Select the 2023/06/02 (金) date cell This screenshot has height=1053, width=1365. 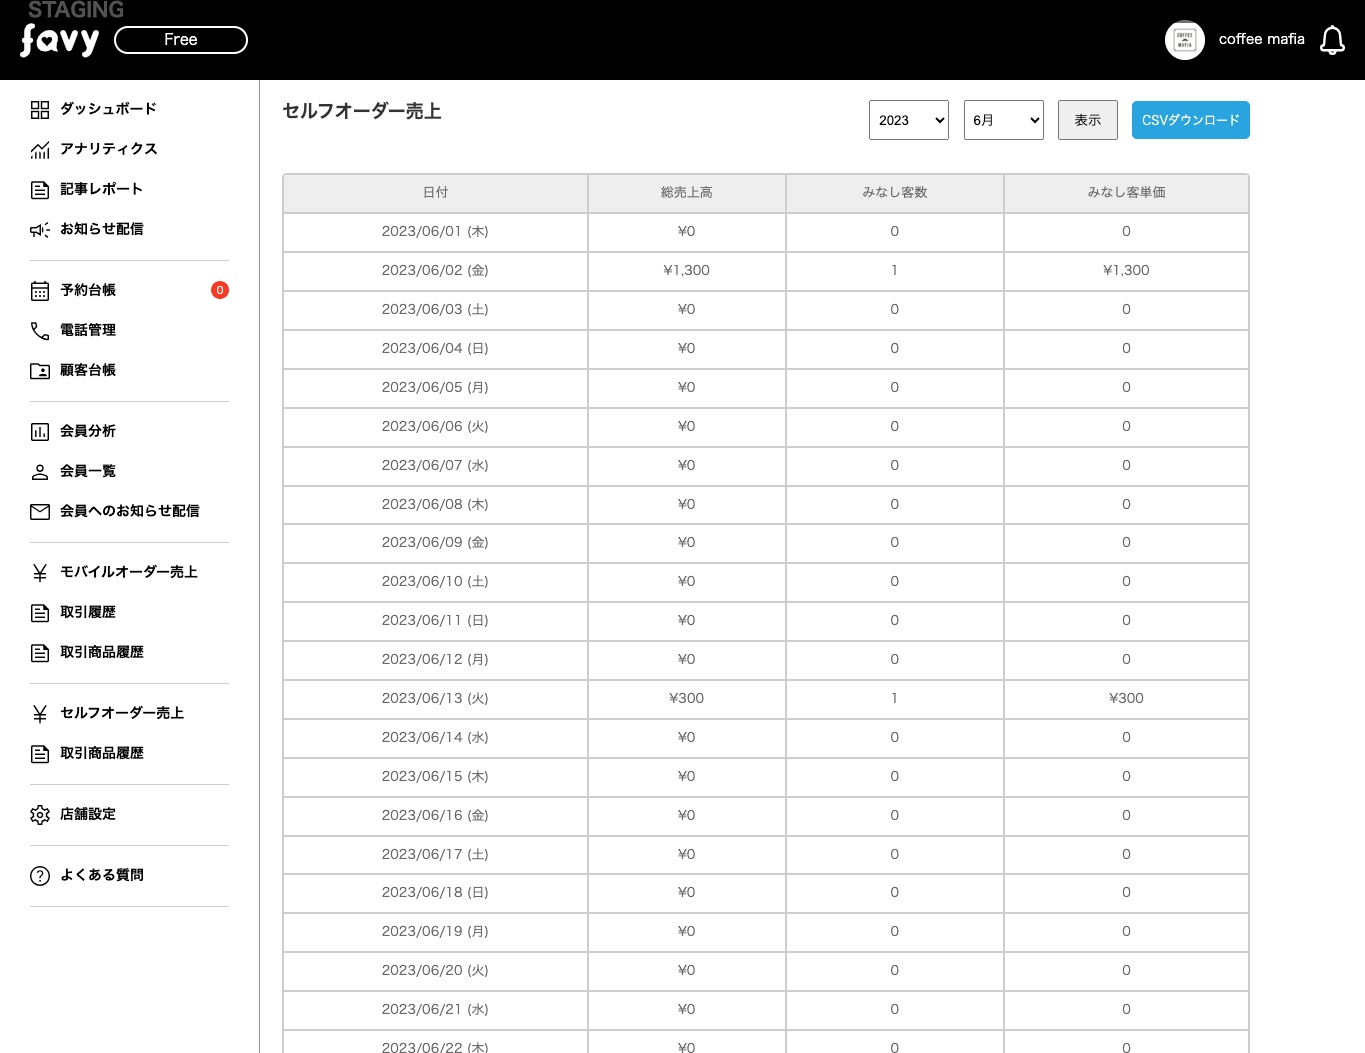[x=435, y=271]
